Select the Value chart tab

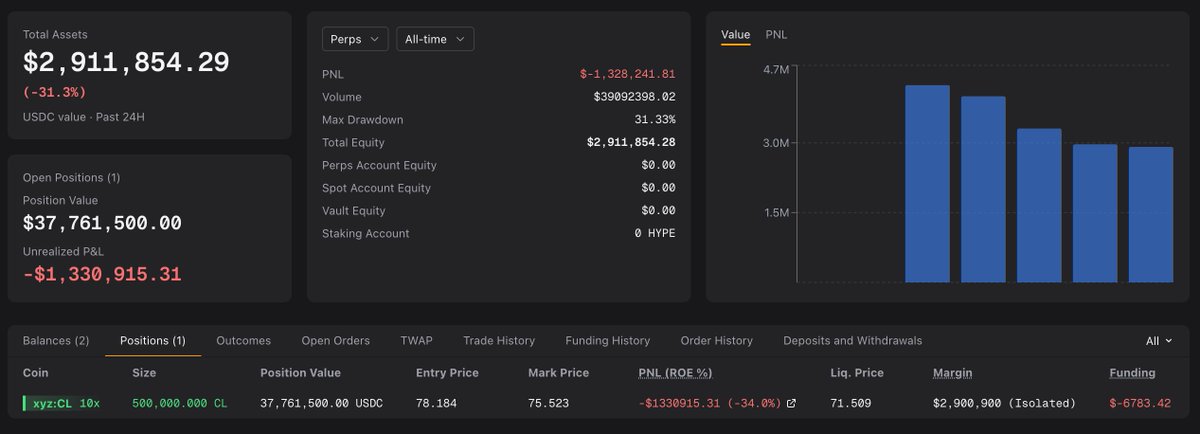[735, 35]
